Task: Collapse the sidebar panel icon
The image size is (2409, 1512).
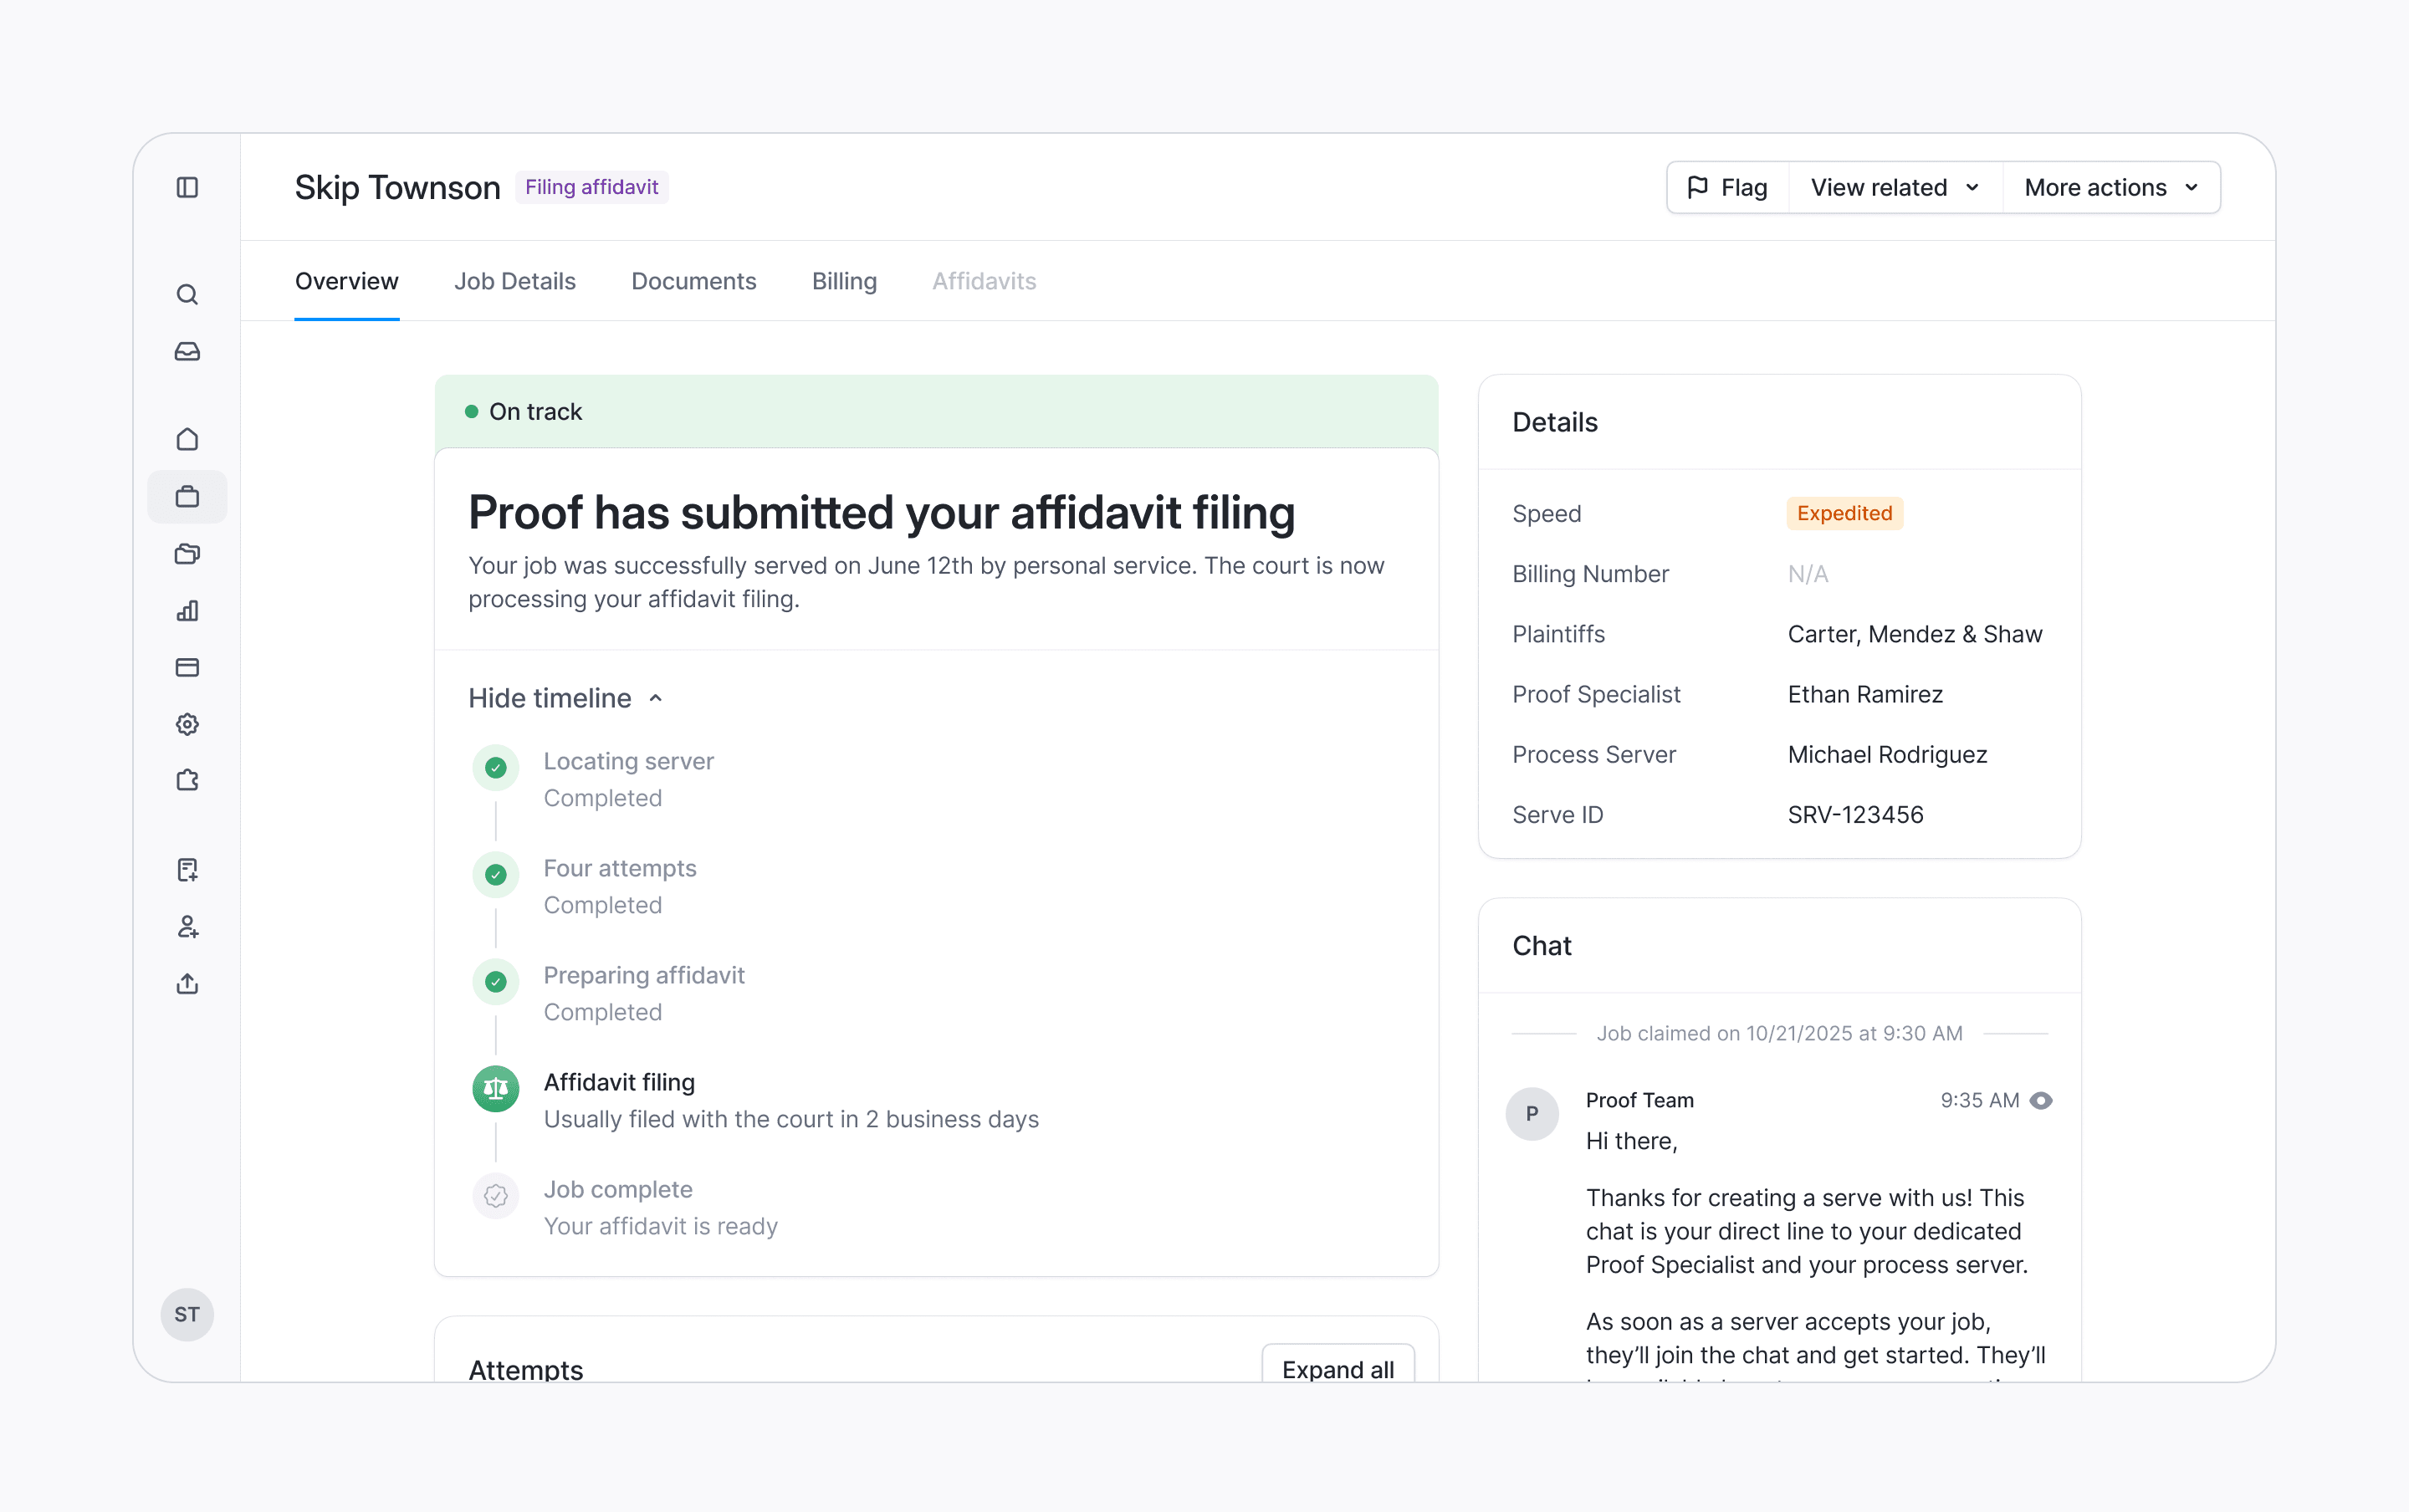Action: coord(187,187)
